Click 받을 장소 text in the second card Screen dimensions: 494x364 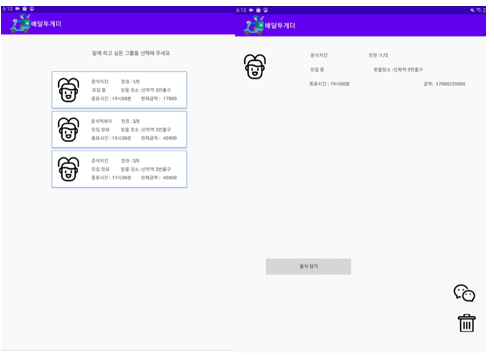[146, 130]
